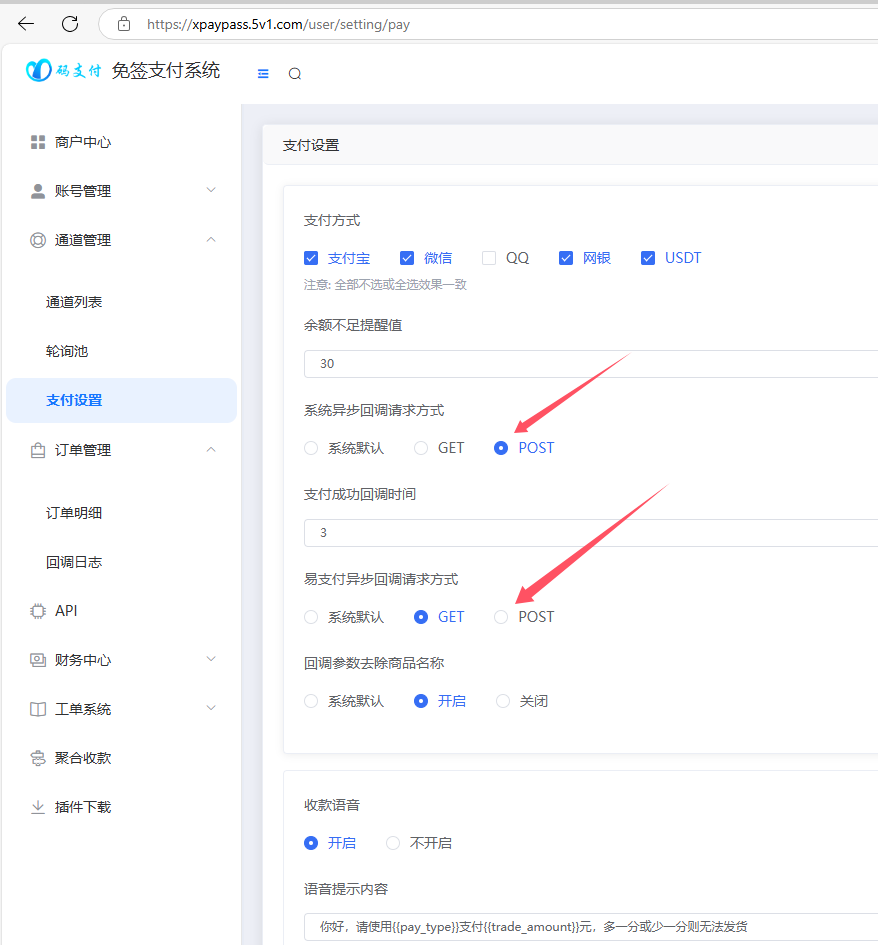Click the 免签支付系统 site title

[166, 71]
